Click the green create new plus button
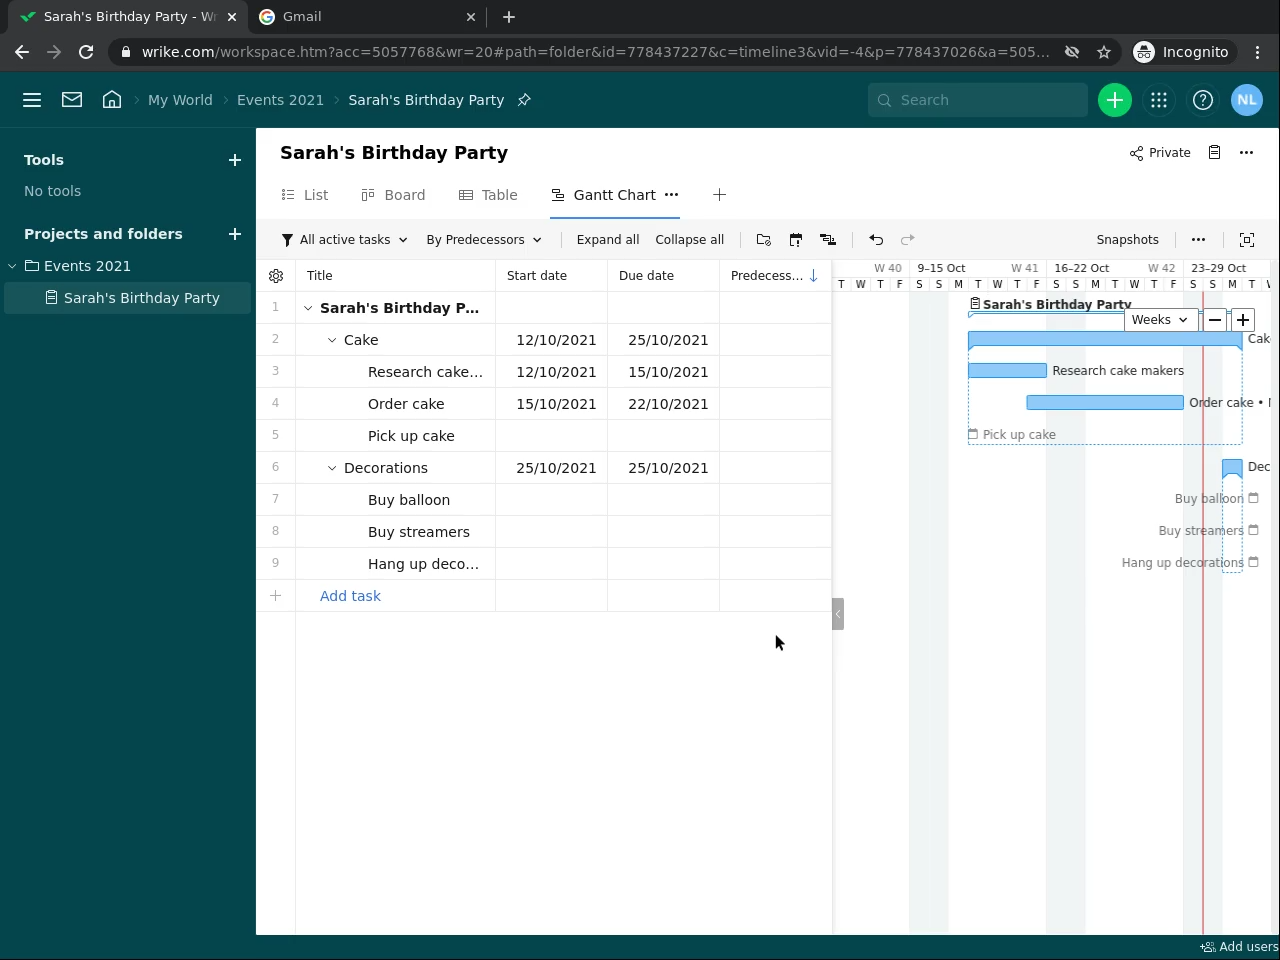 pos(1114,100)
